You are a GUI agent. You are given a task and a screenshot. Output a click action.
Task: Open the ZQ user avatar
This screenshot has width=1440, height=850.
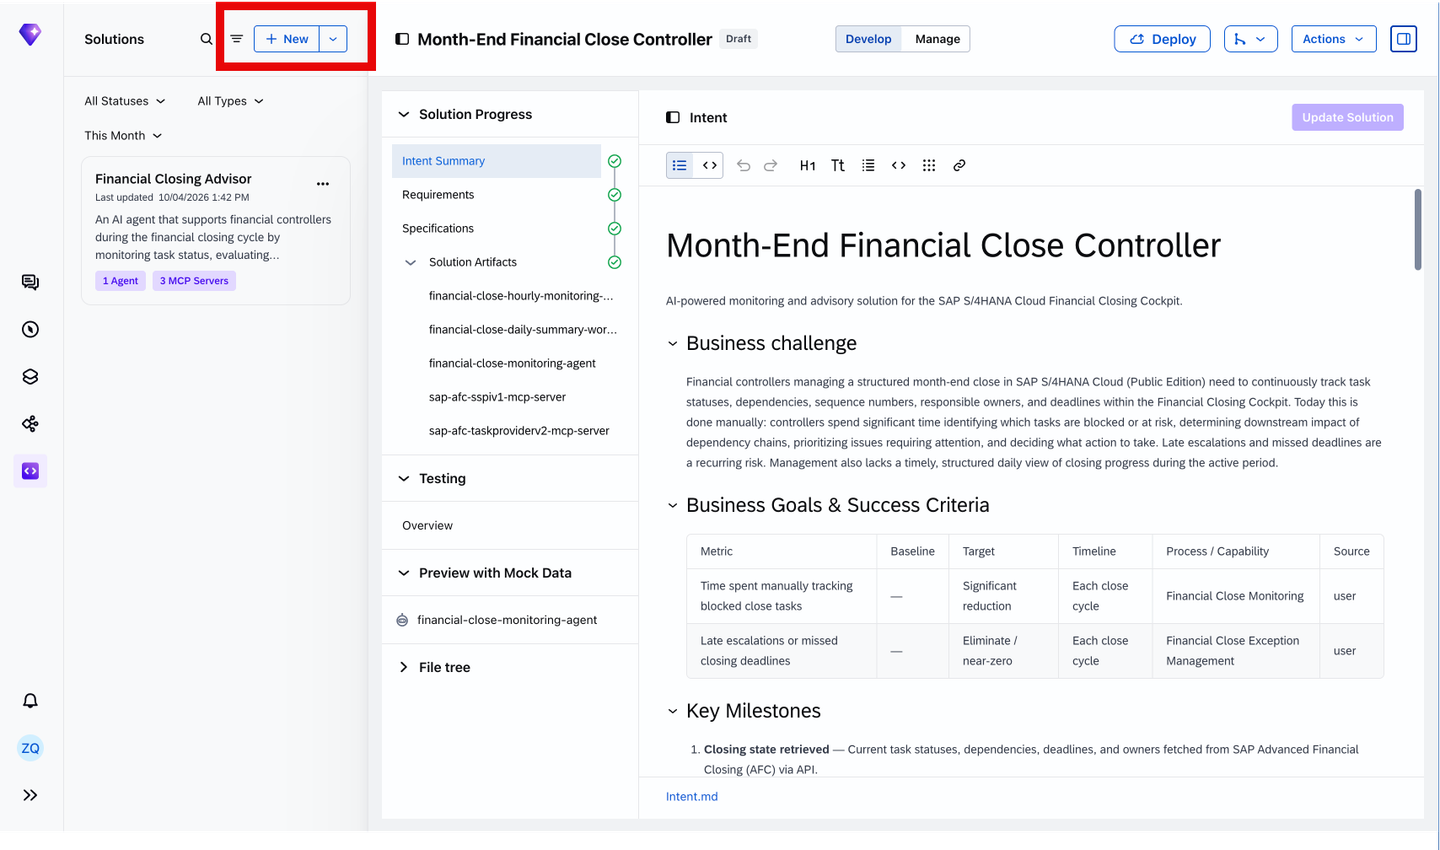pyautogui.click(x=30, y=748)
